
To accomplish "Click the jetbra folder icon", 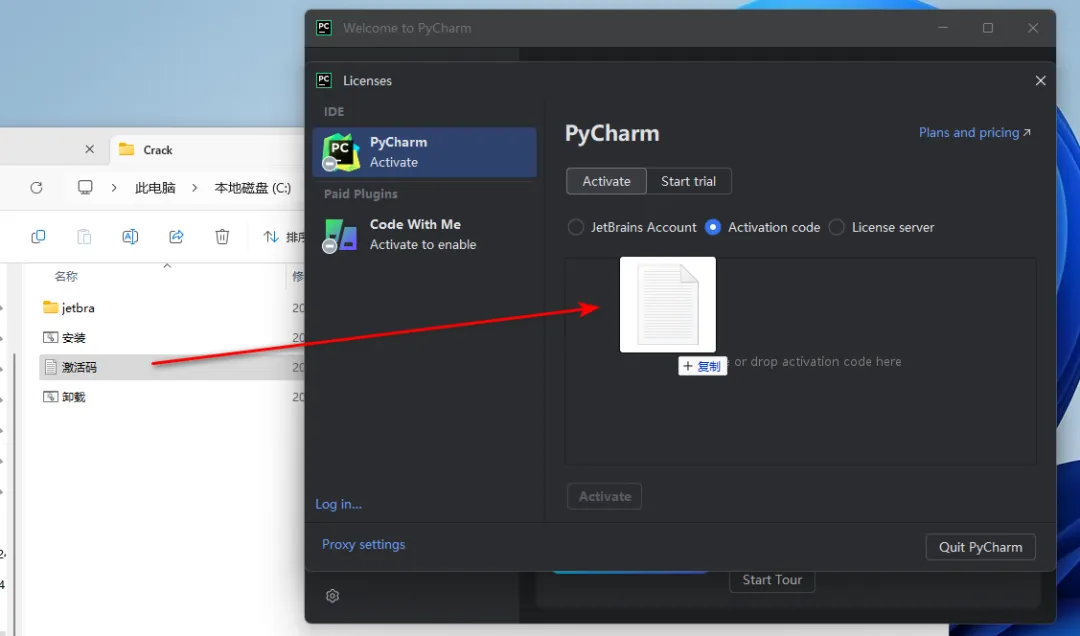I will click(x=50, y=307).
